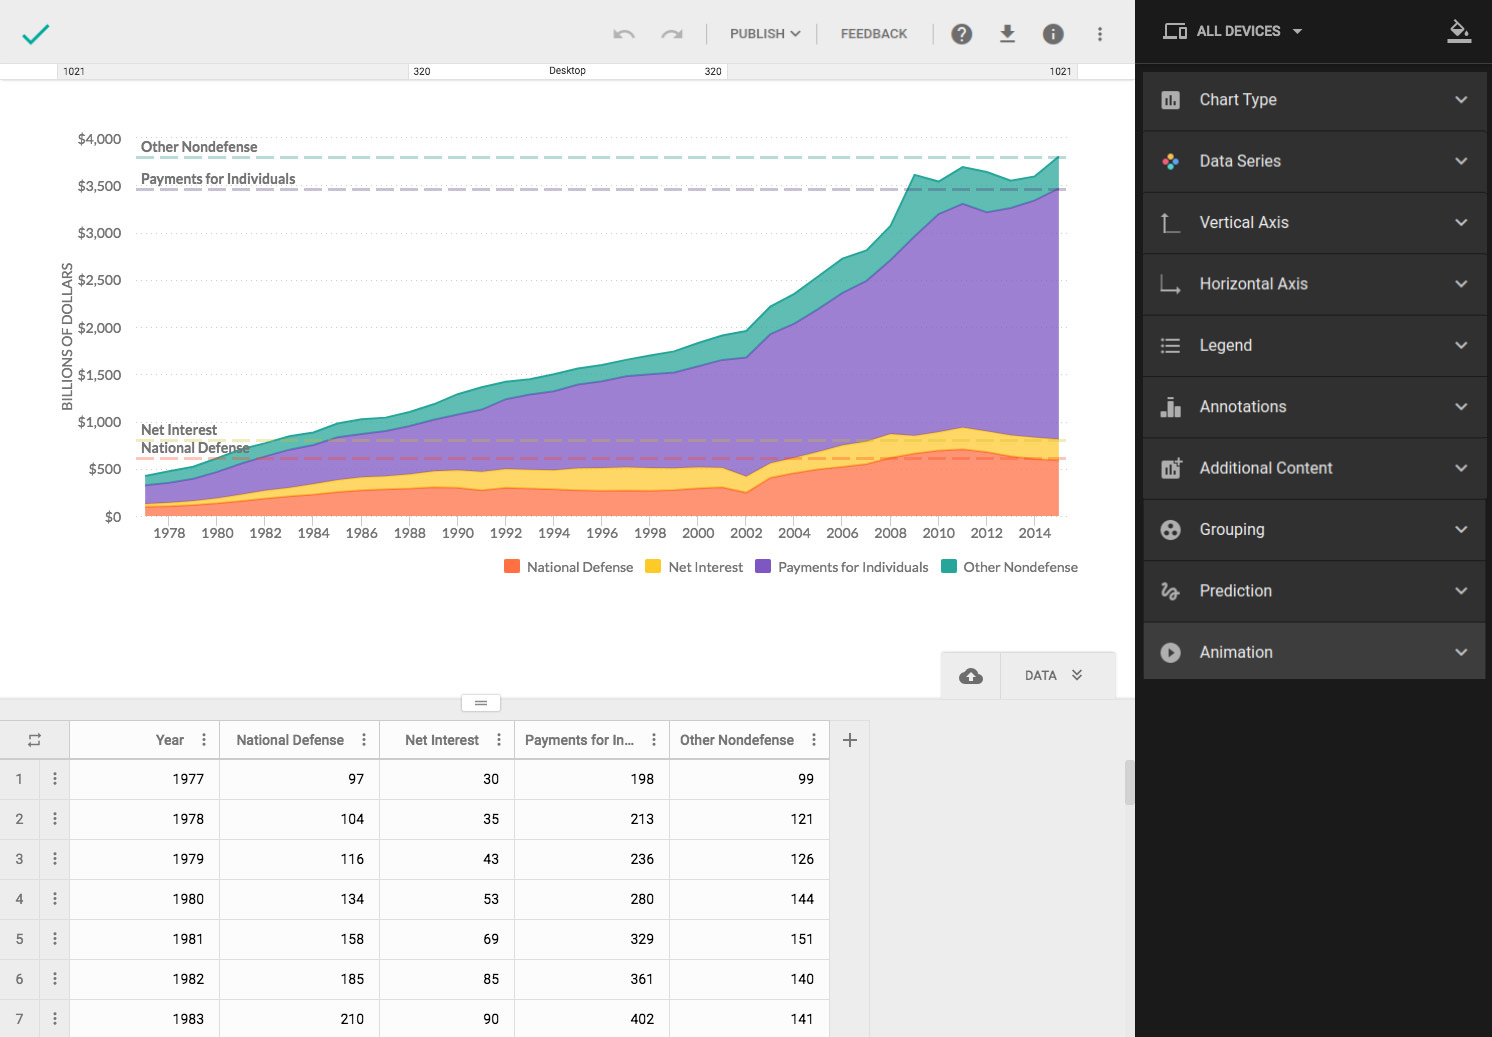The image size is (1492, 1037).
Task: Open the Publish menu
Action: (x=765, y=34)
